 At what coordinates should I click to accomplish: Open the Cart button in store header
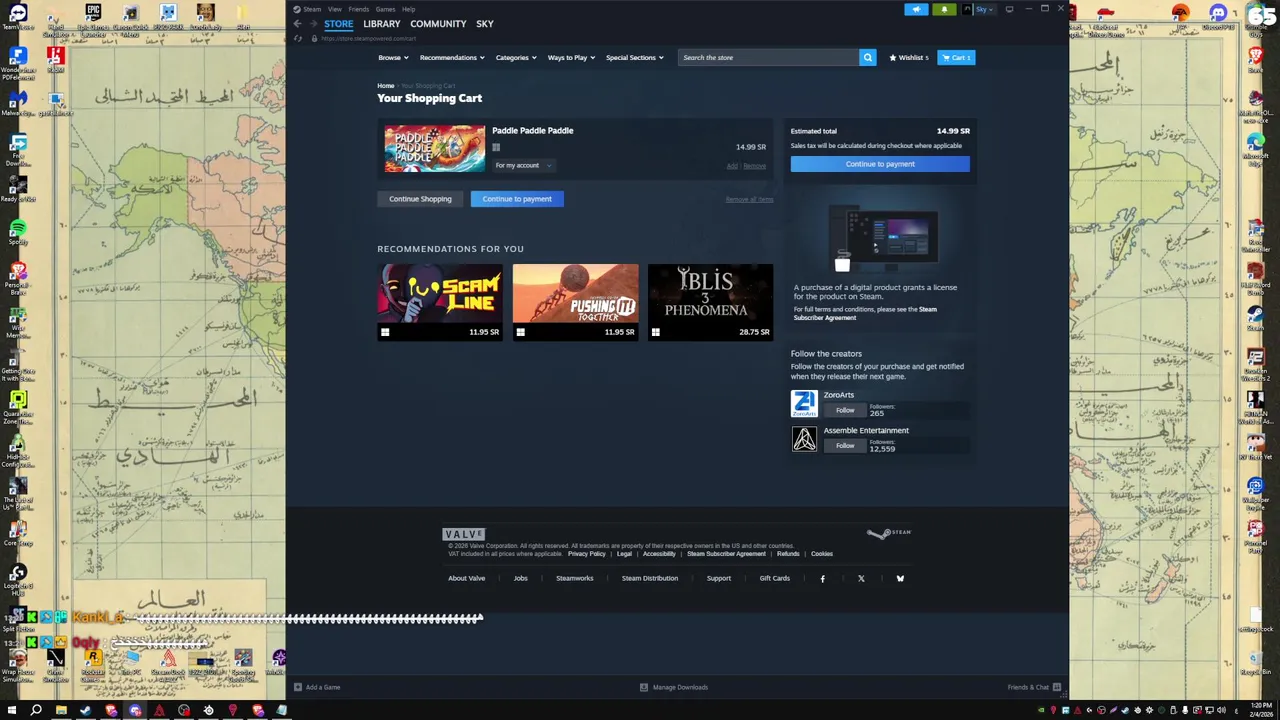click(x=956, y=57)
